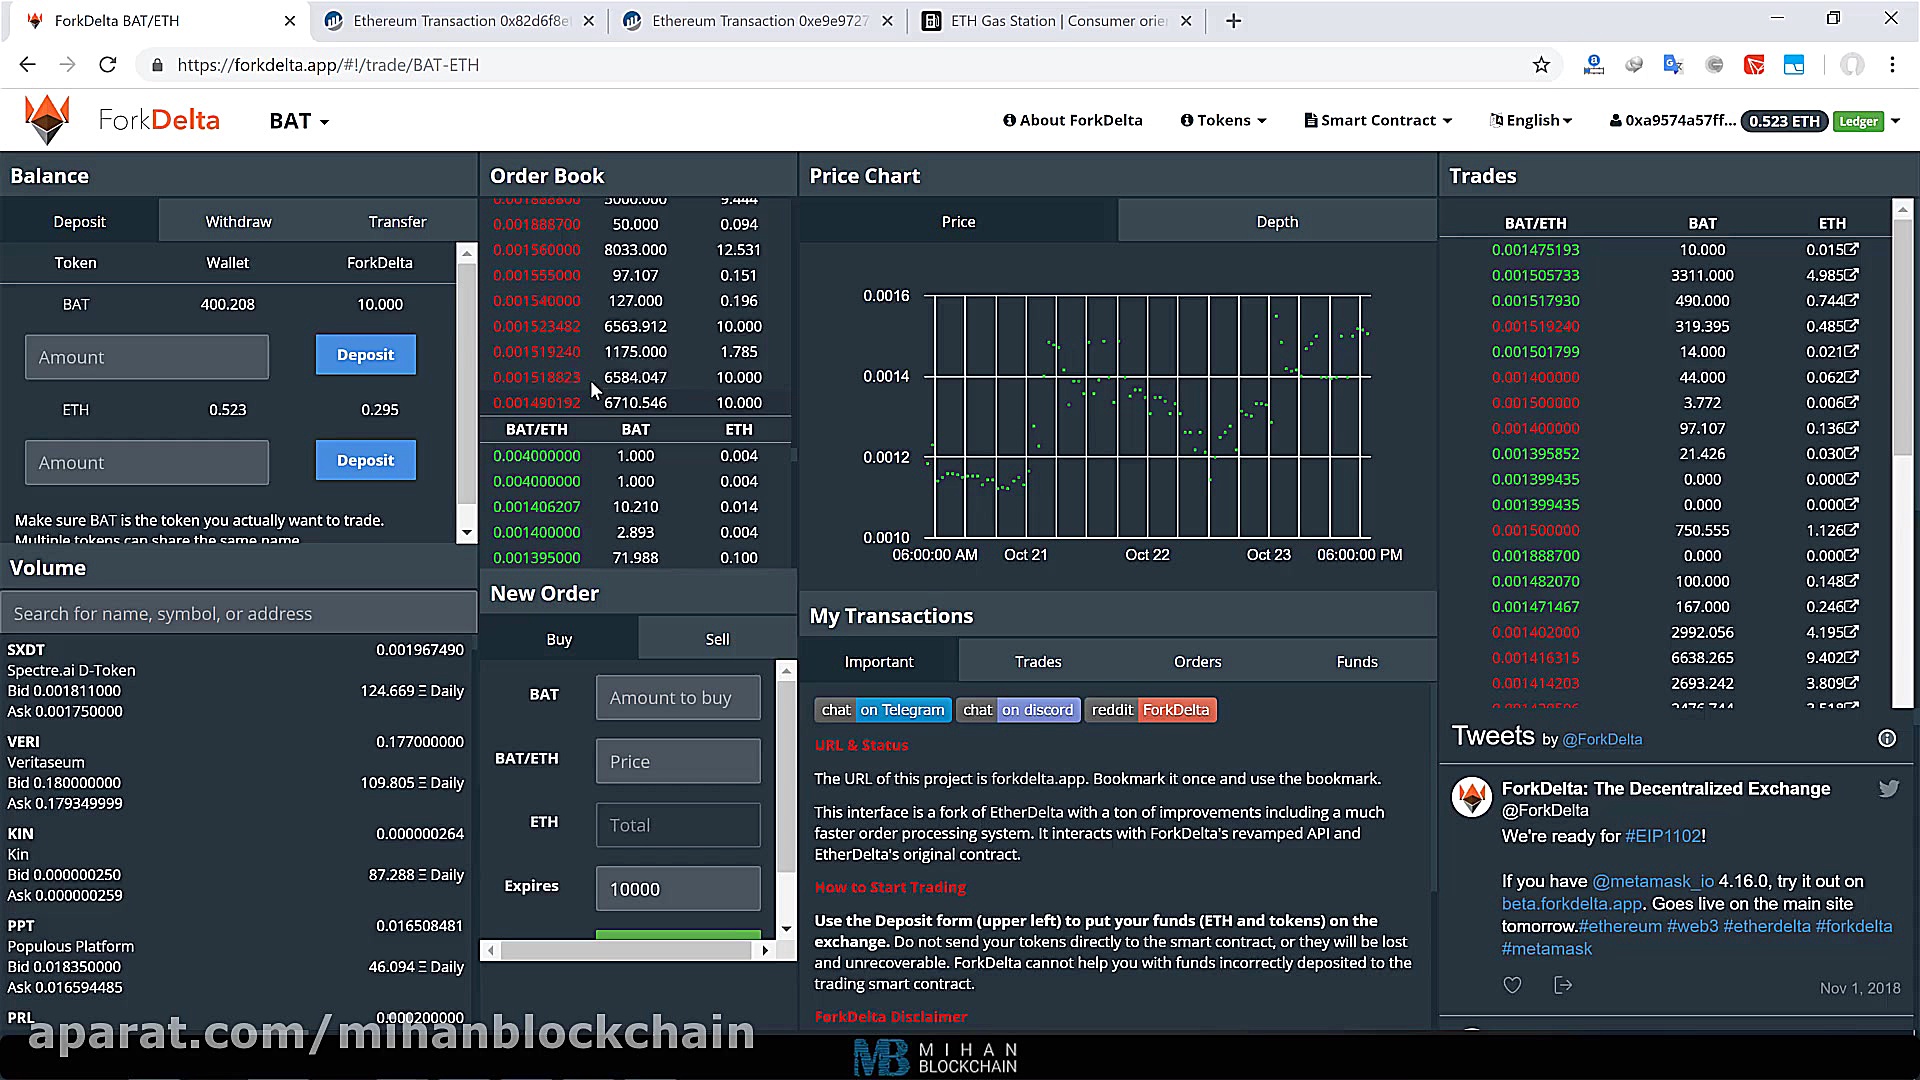The height and width of the screenshot is (1080, 1920).
Task: Click the ForkDelta fox logo
Action: pyautogui.click(x=47, y=120)
